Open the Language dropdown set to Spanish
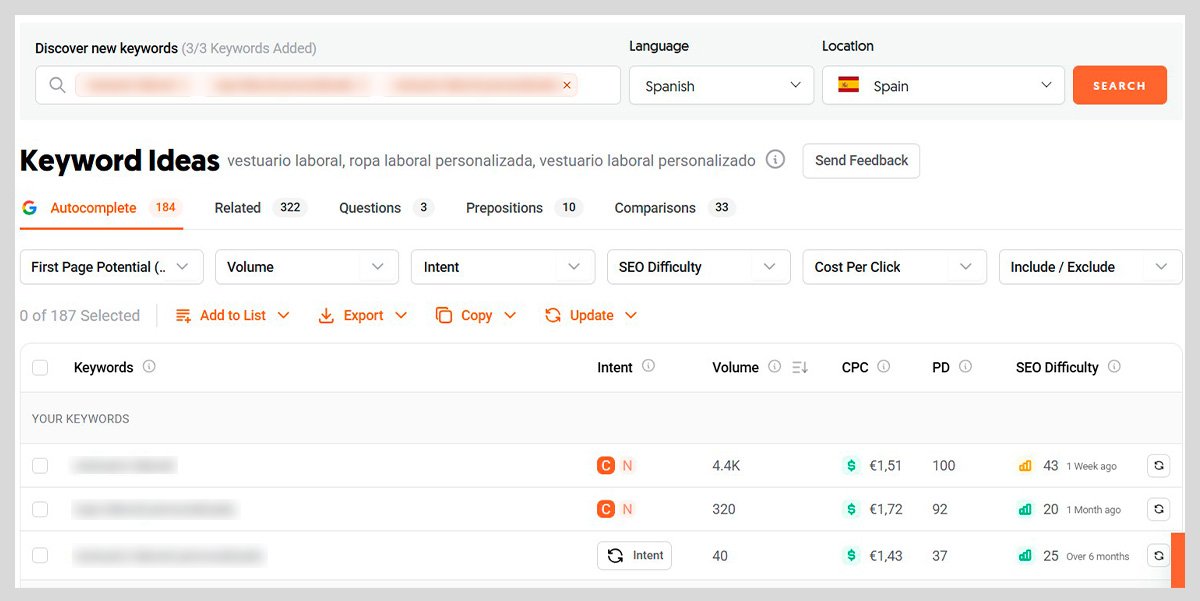The image size is (1200, 601). (722, 86)
